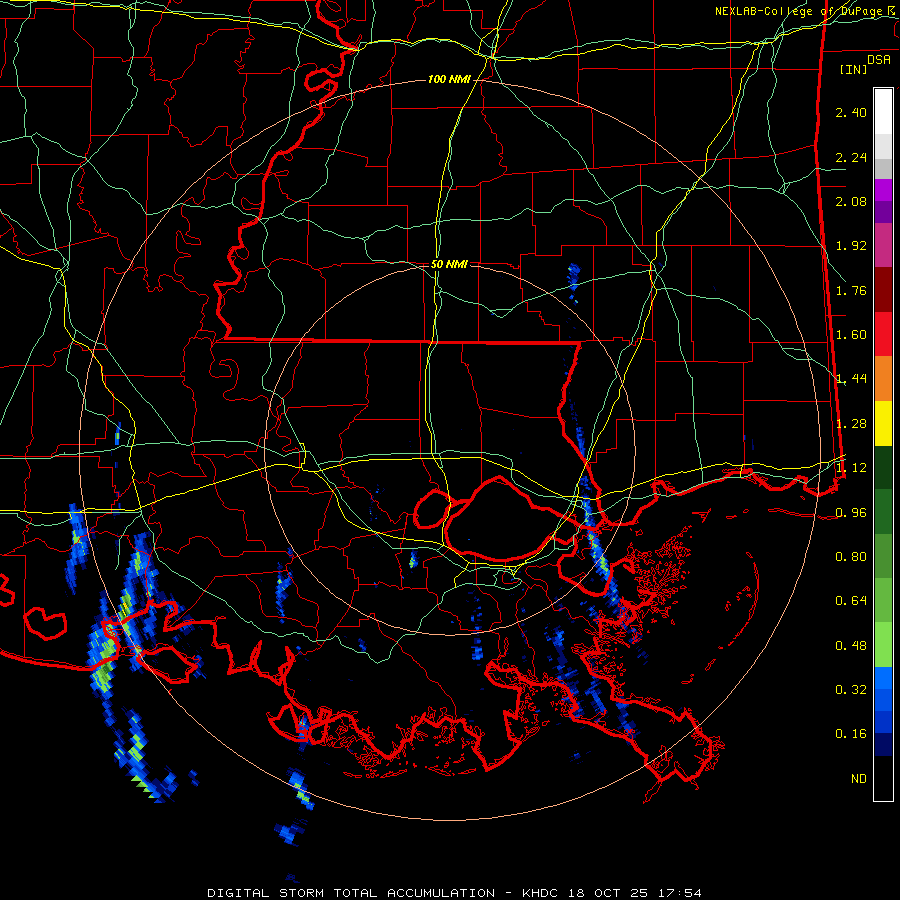Click the bright blue swatch above 0.32

[x=883, y=678]
